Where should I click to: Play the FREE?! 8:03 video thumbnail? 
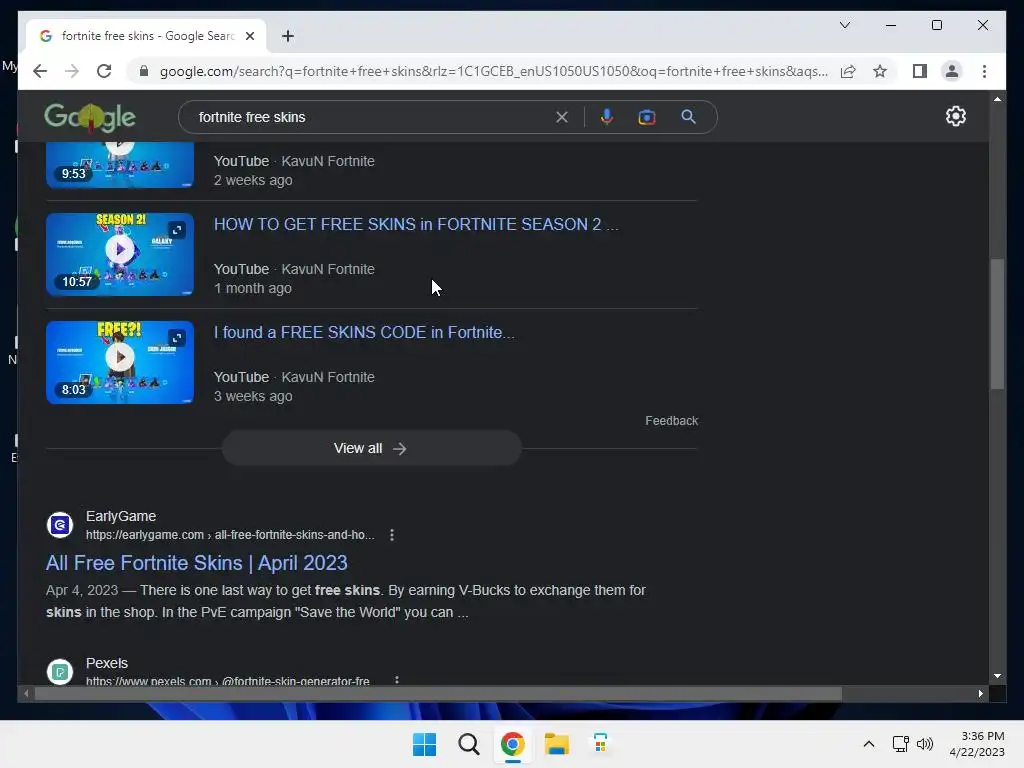(x=120, y=362)
